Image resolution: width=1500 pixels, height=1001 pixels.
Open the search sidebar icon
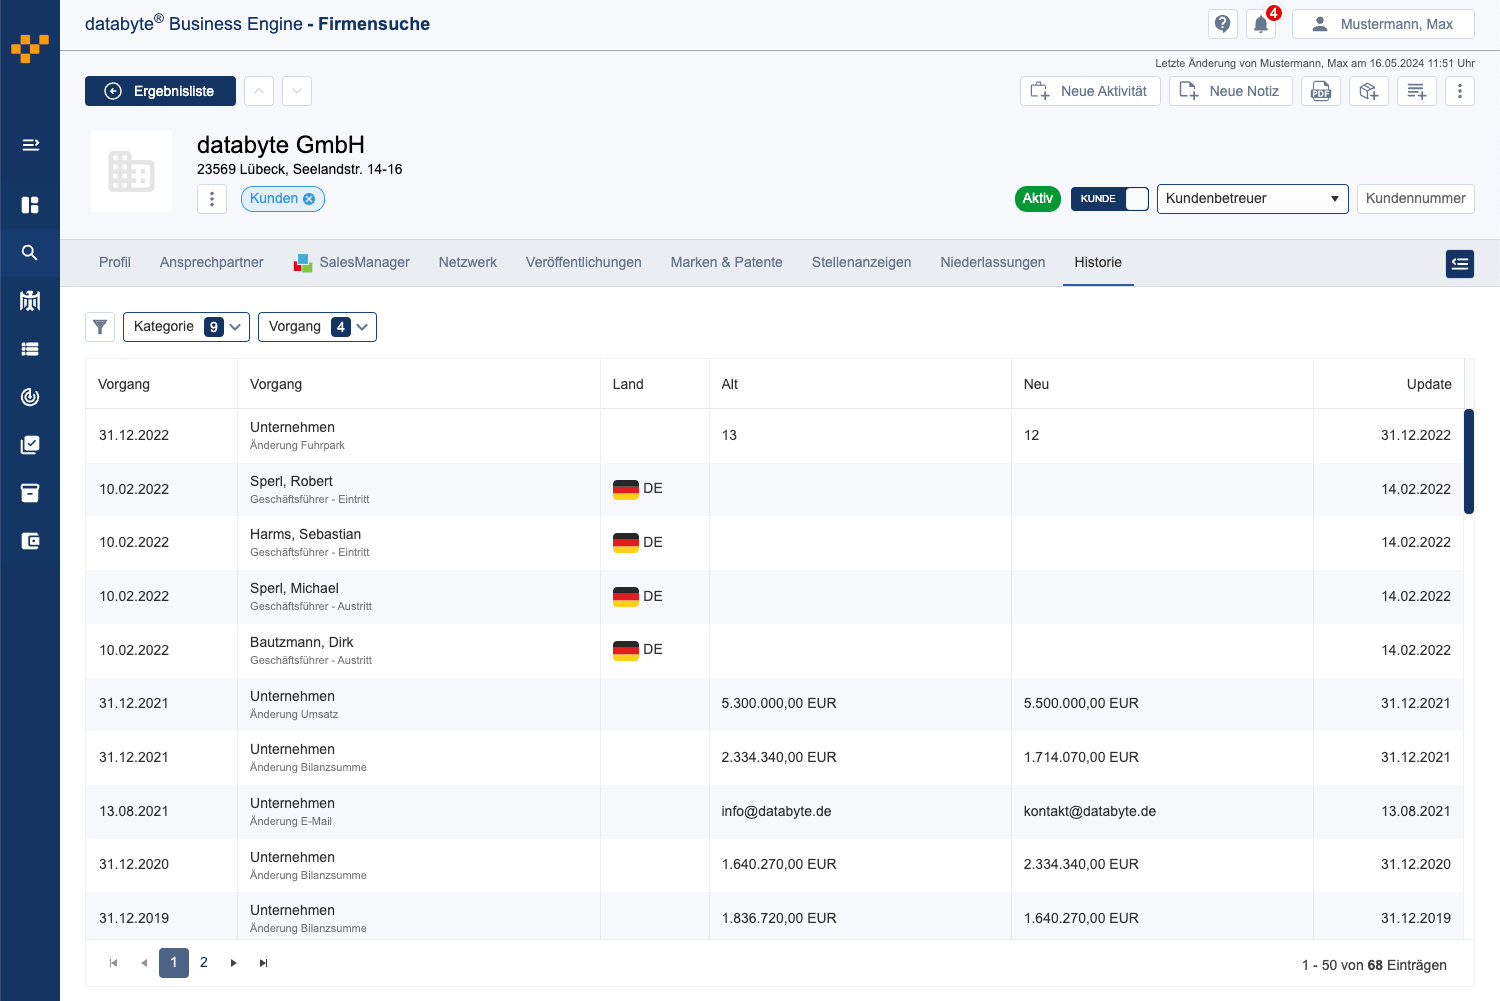[30, 253]
